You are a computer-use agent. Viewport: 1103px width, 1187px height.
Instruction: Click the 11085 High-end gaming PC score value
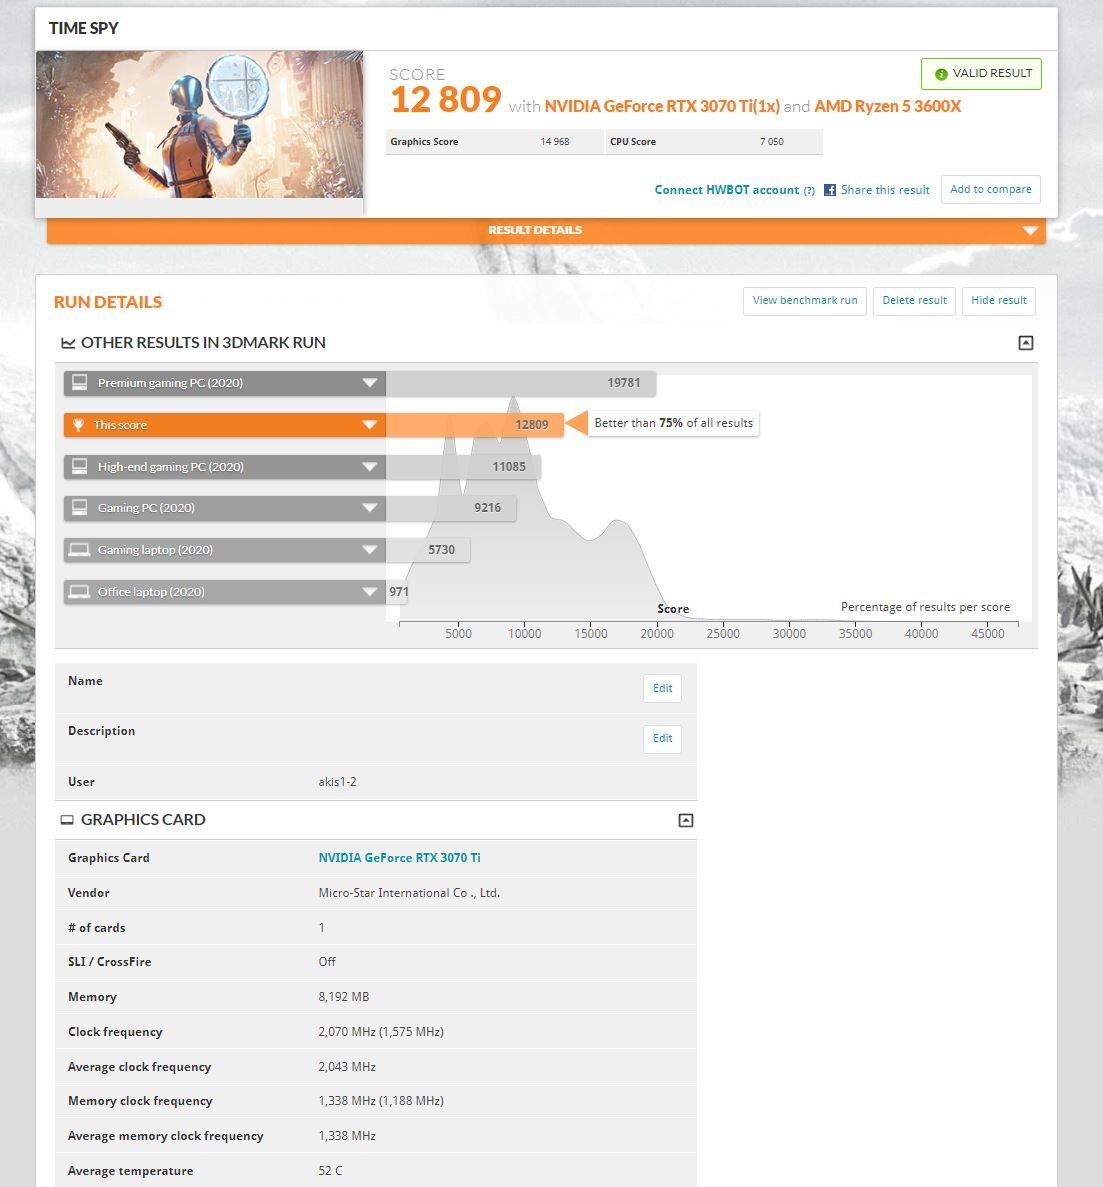coord(509,467)
